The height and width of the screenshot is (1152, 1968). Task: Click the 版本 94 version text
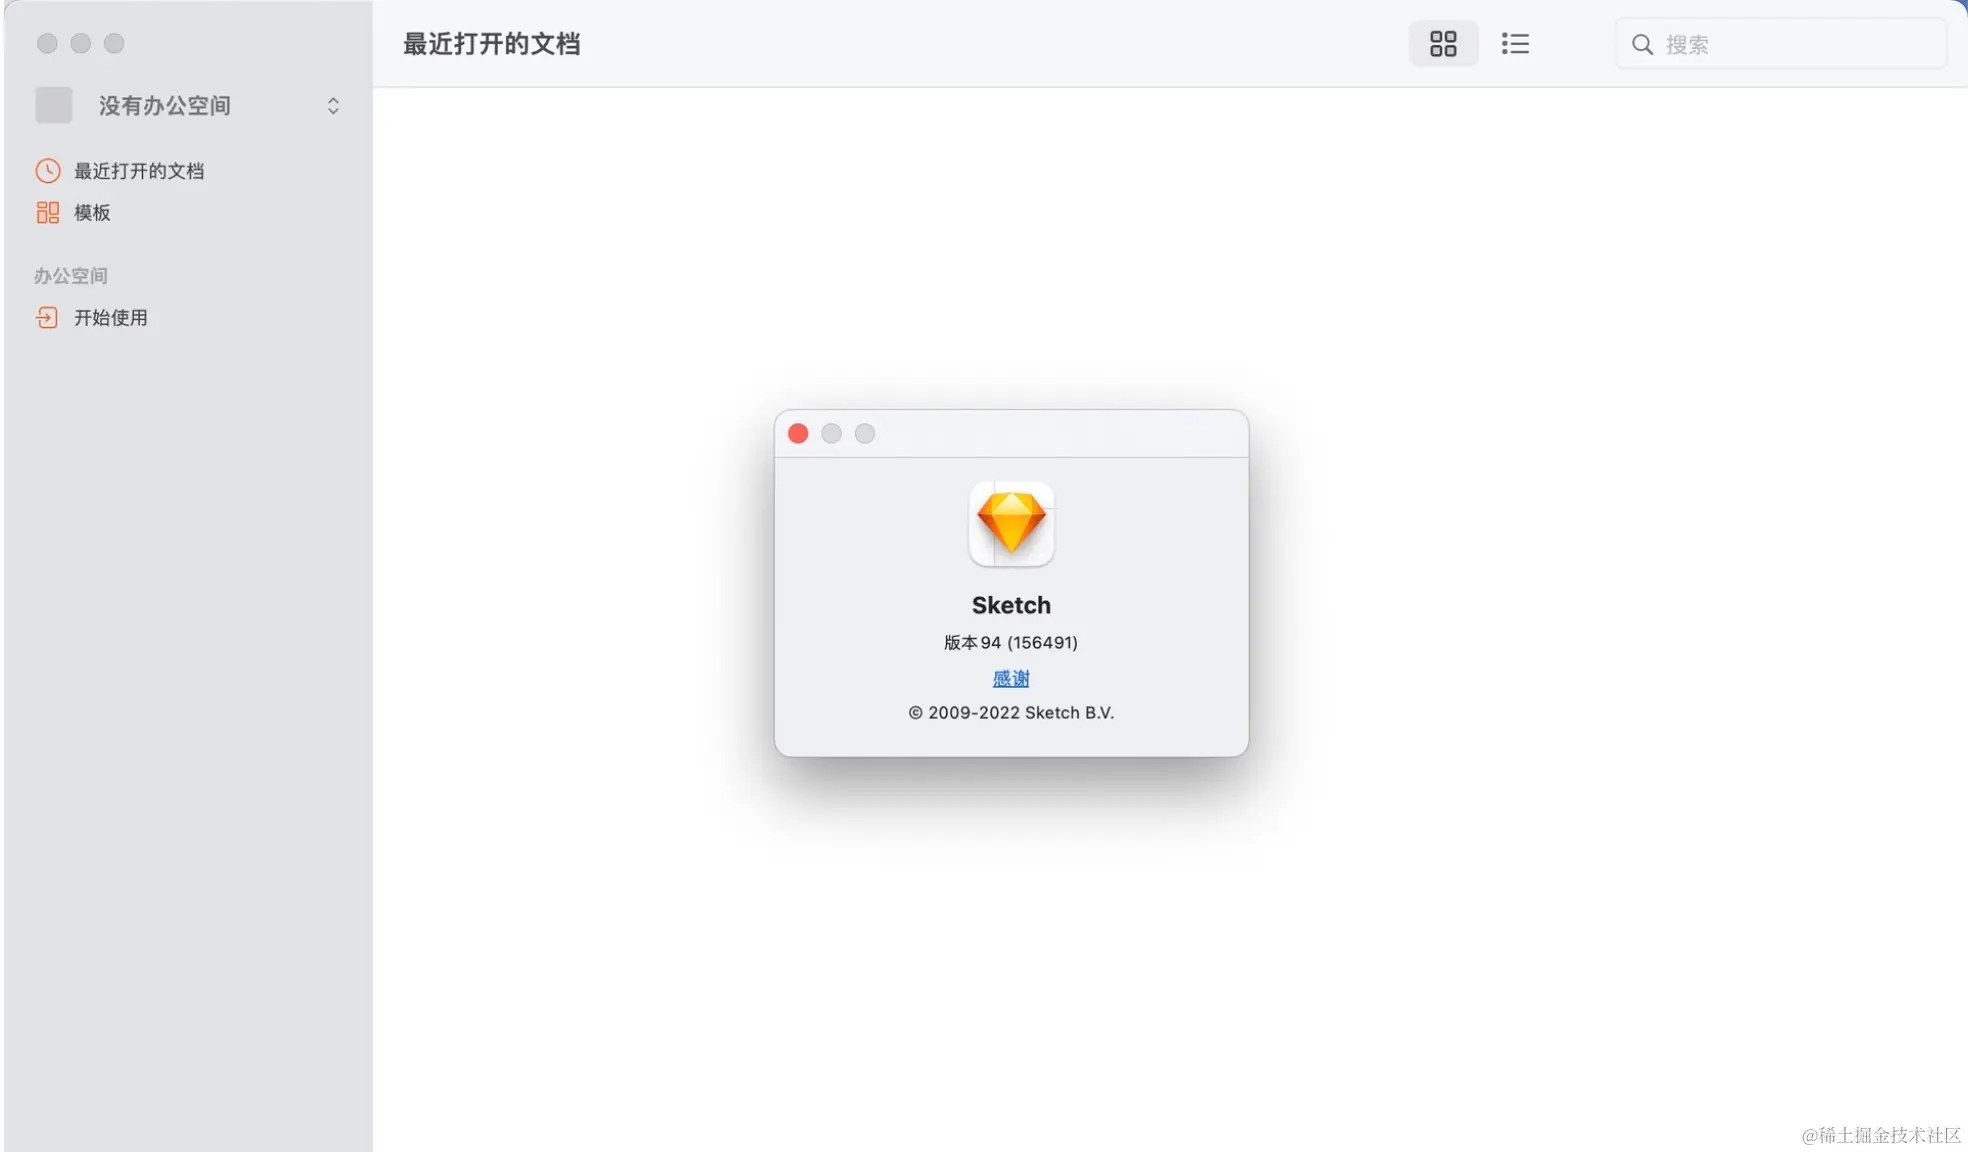pyautogui.click(x=1011, y=643)
